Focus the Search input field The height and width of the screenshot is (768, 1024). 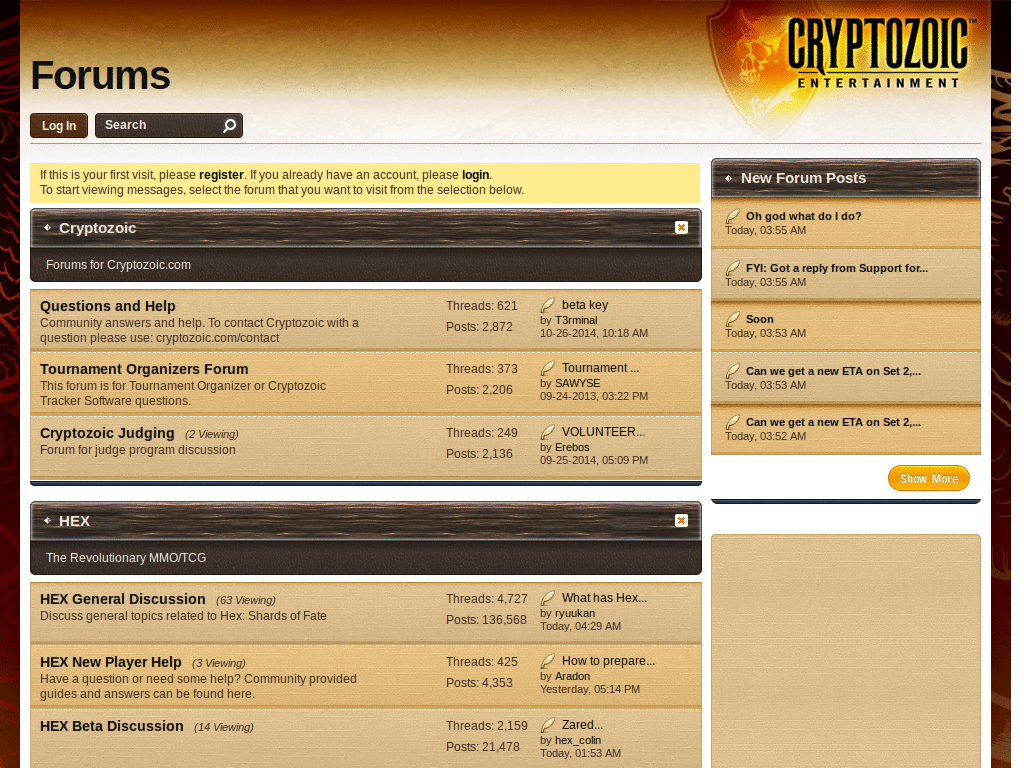click(x=159, y=125)
